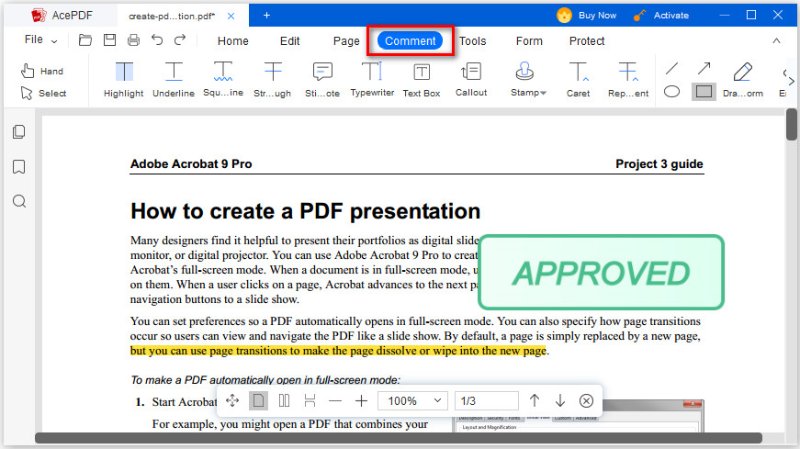Choose the Squiggly line tool
This screenshot has width=800, height=449.
click(223, 80)
